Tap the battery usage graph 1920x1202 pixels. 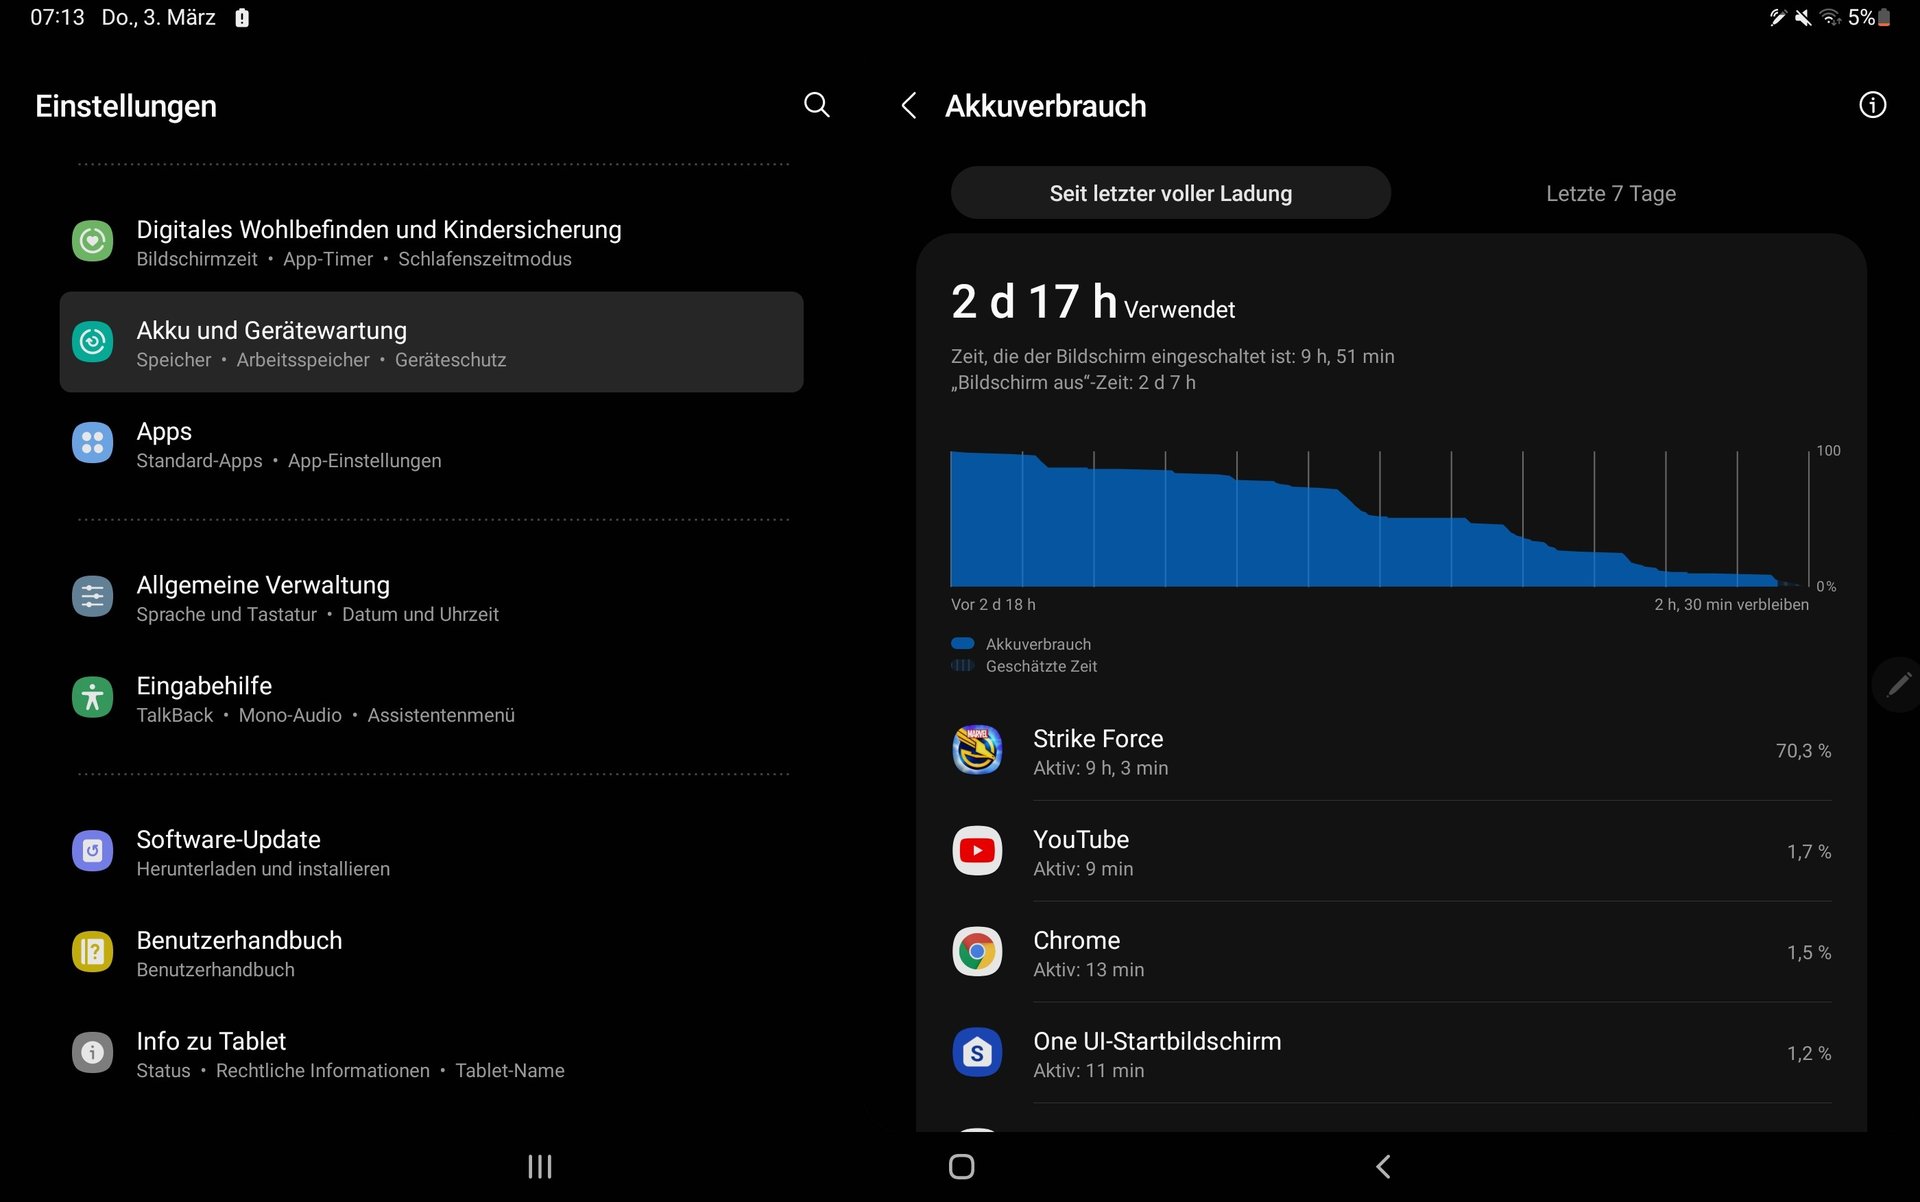(1380, 518)
